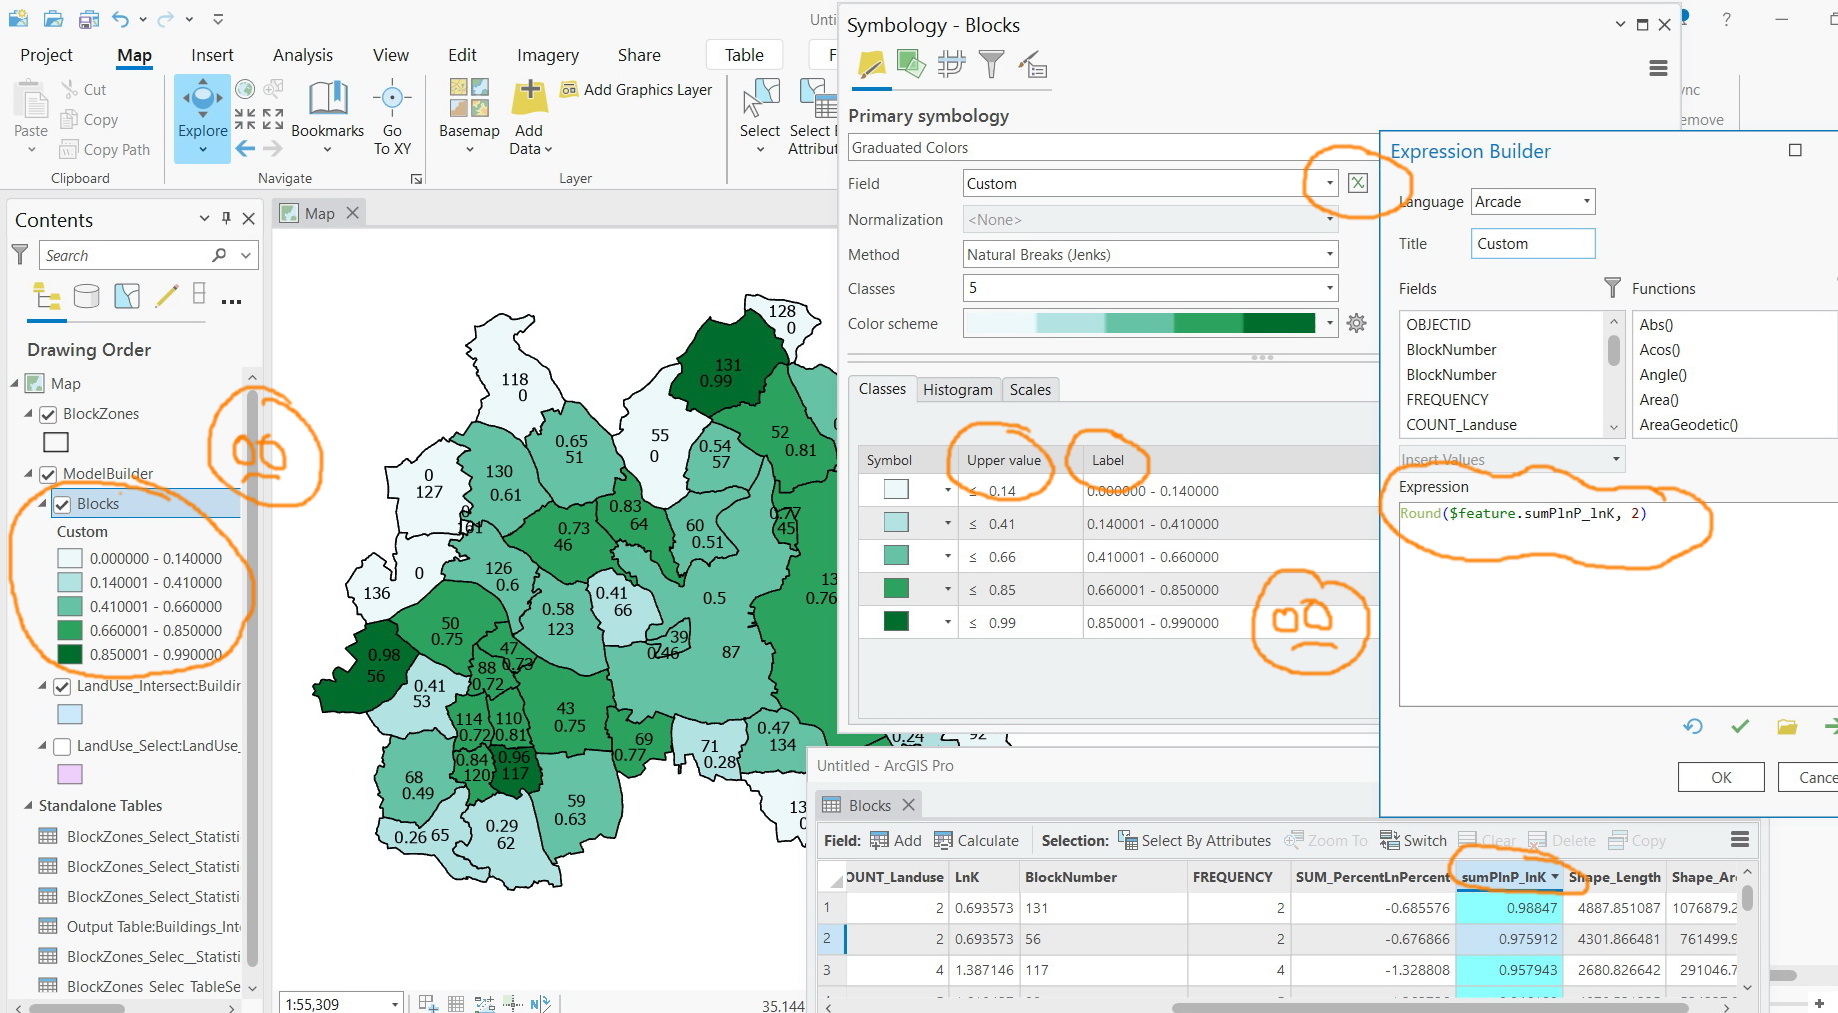Select the Explore tool on the ribbon
This screenshot has width=1838, height=1013.
click(x=202, y=110)
